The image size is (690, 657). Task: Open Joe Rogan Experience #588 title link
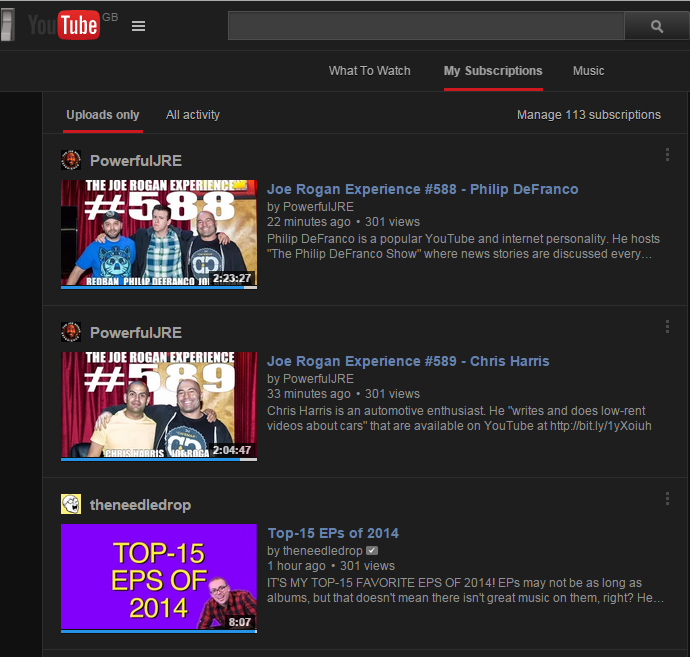coord(422,189)
